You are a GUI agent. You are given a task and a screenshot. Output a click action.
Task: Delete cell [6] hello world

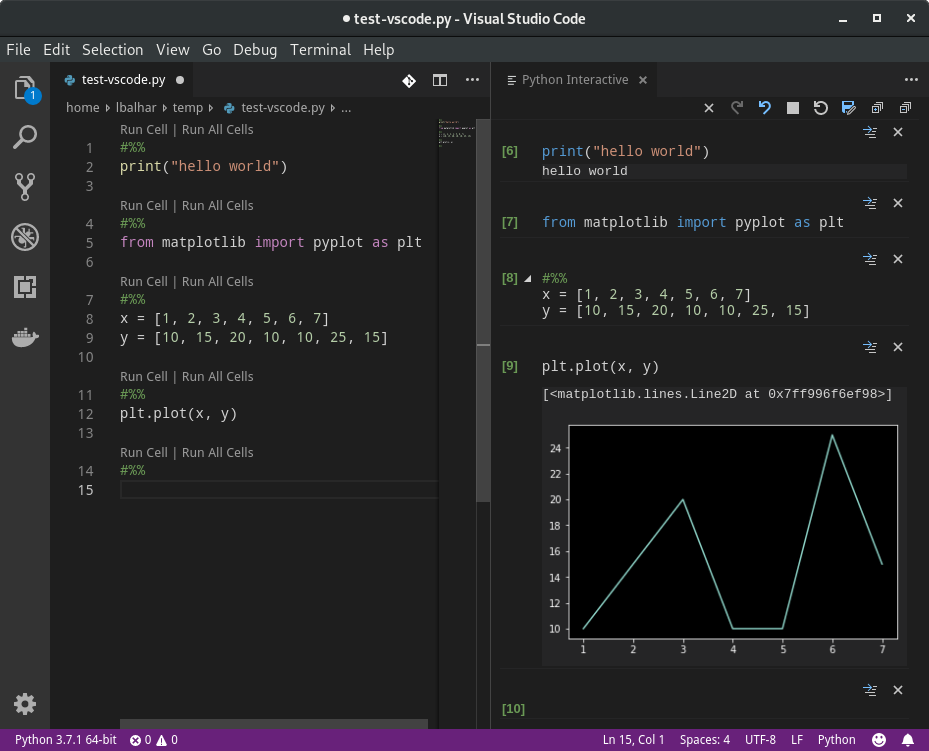898,132
